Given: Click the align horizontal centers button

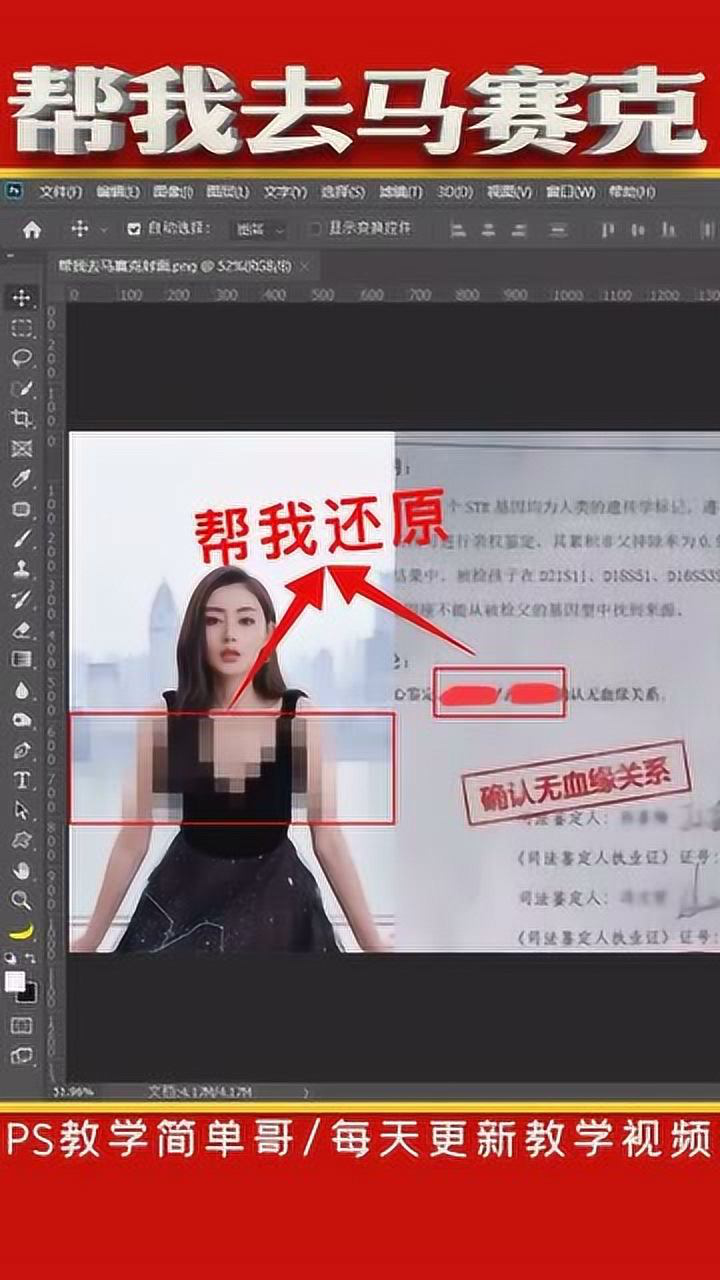Looking at the screenshot, I should pos(489,229).
